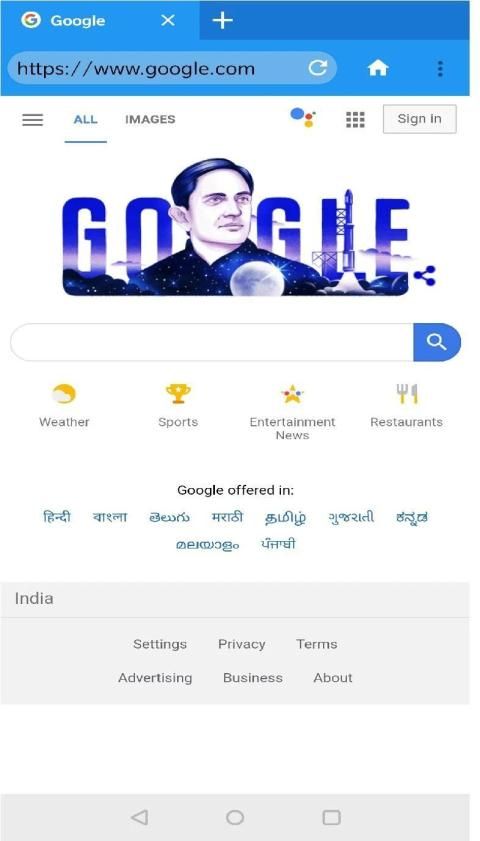This screenshot has width=480, height=841.
Task: Open the Weather shortcut
Action: [x=64, y=405]
